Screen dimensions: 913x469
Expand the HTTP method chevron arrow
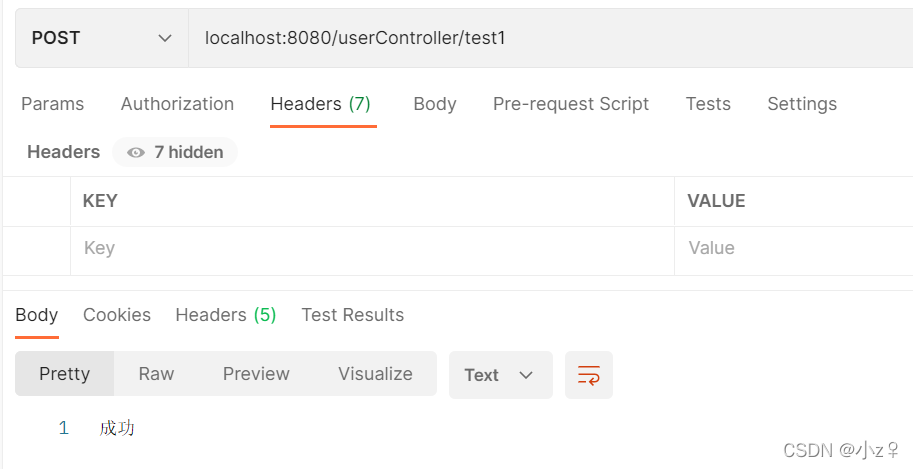coord(165,38)
